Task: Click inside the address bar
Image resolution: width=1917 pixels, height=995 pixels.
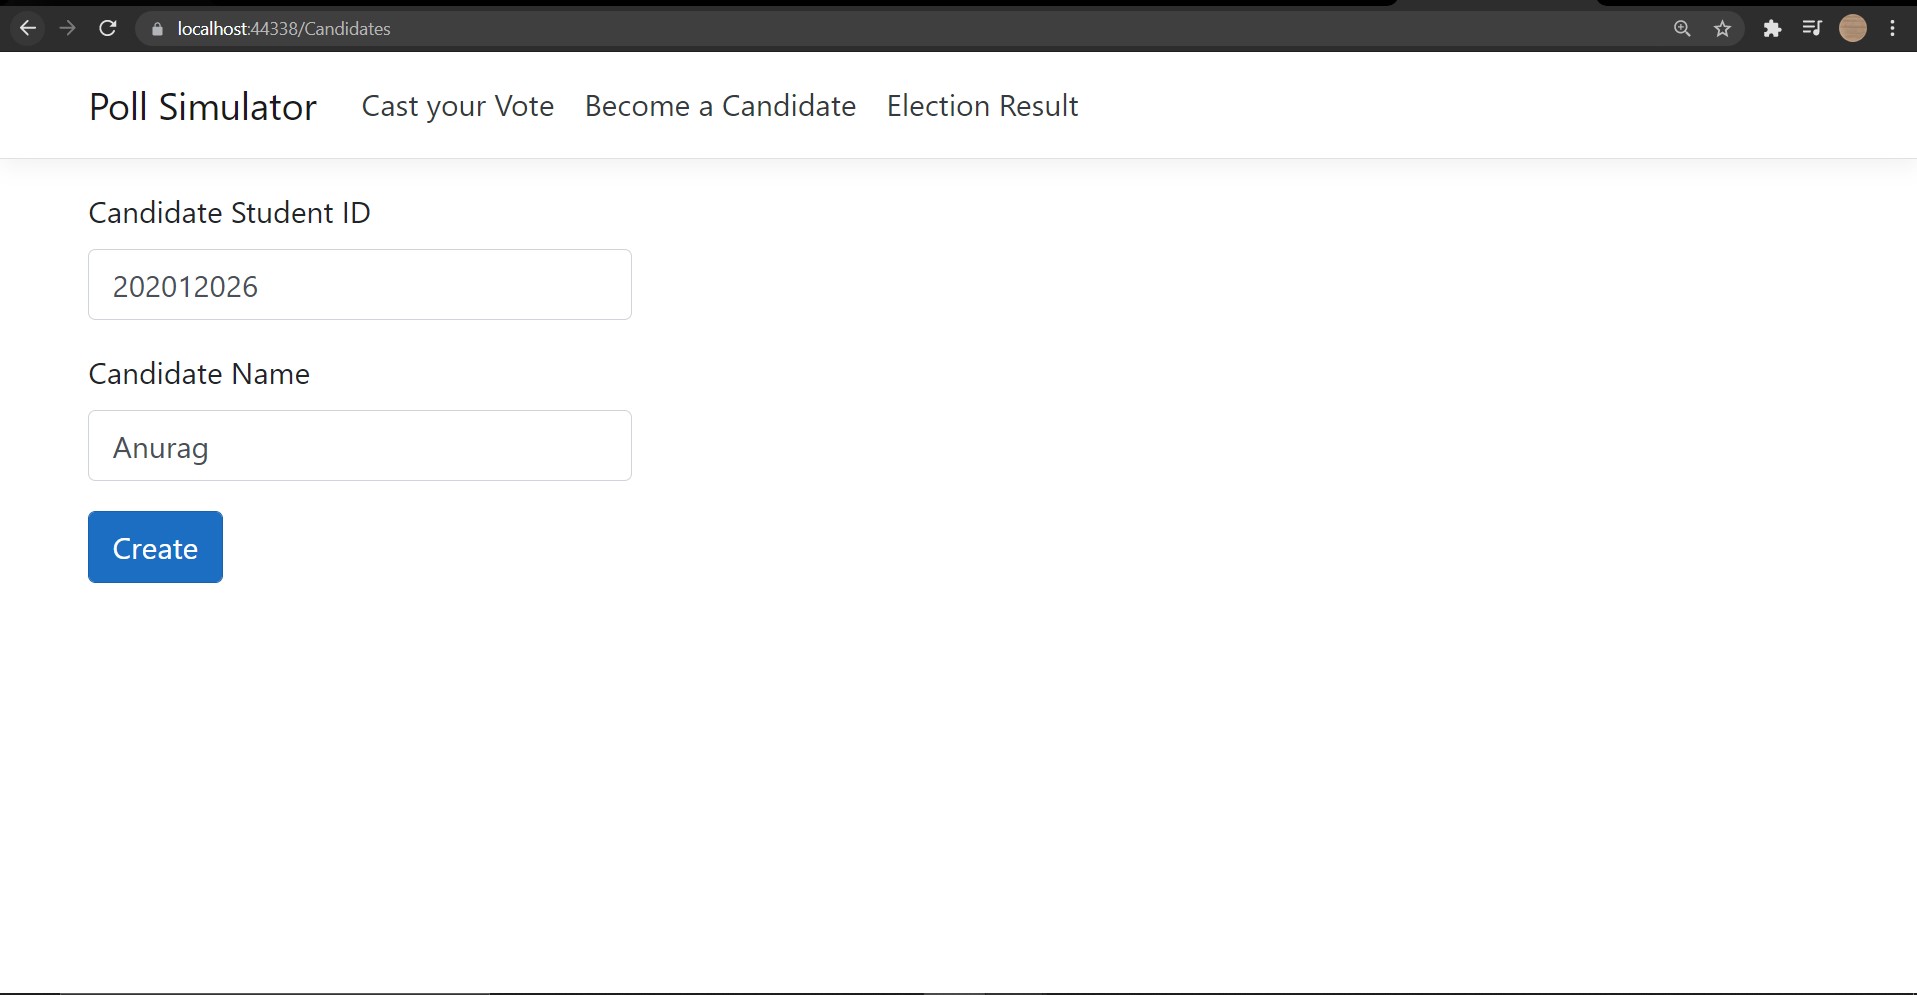Action: click(x=600, y=28)
